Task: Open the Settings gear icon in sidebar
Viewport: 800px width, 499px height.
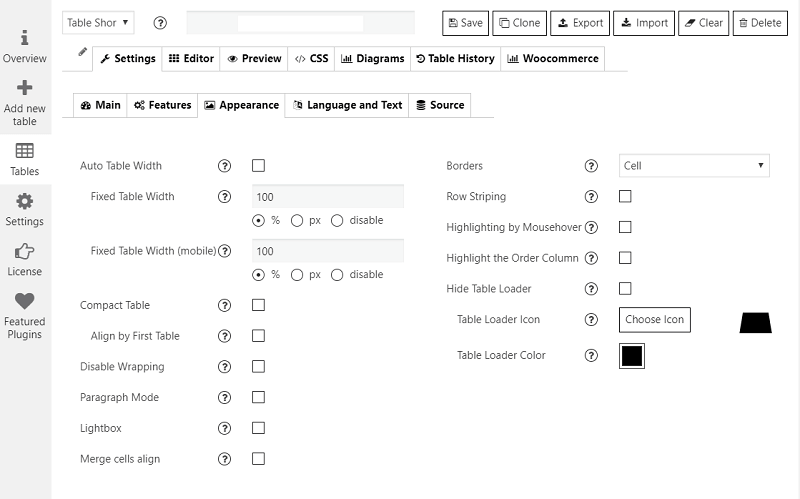Action: 25,201
